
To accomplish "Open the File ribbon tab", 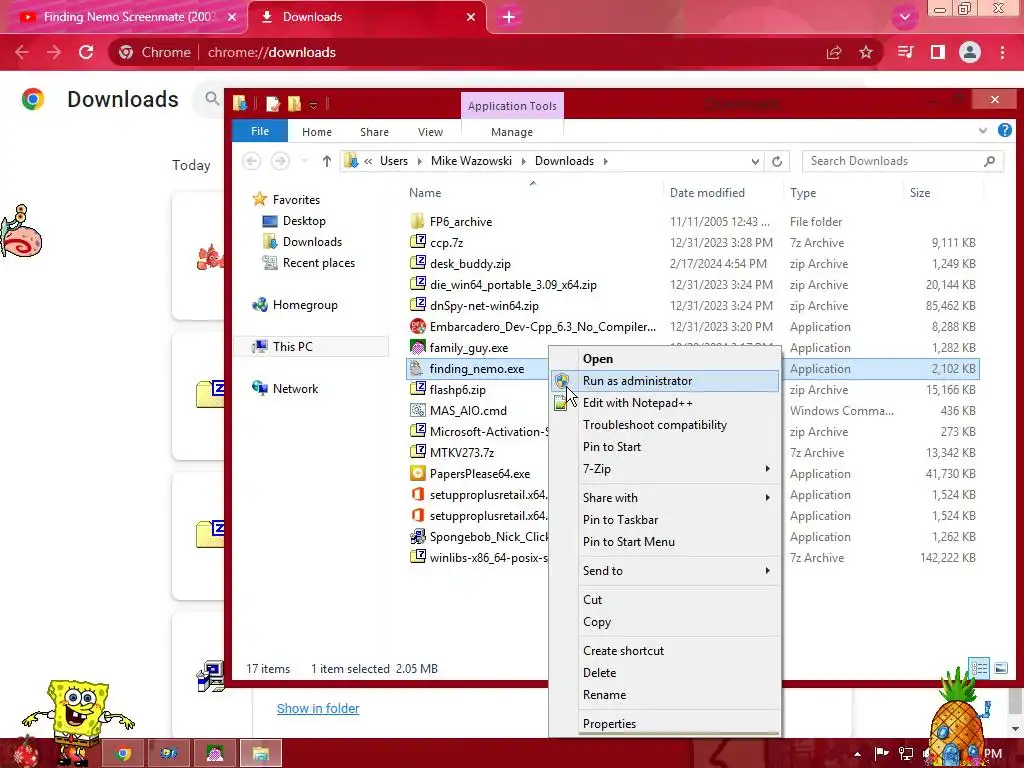I will [x=260, y=131].
